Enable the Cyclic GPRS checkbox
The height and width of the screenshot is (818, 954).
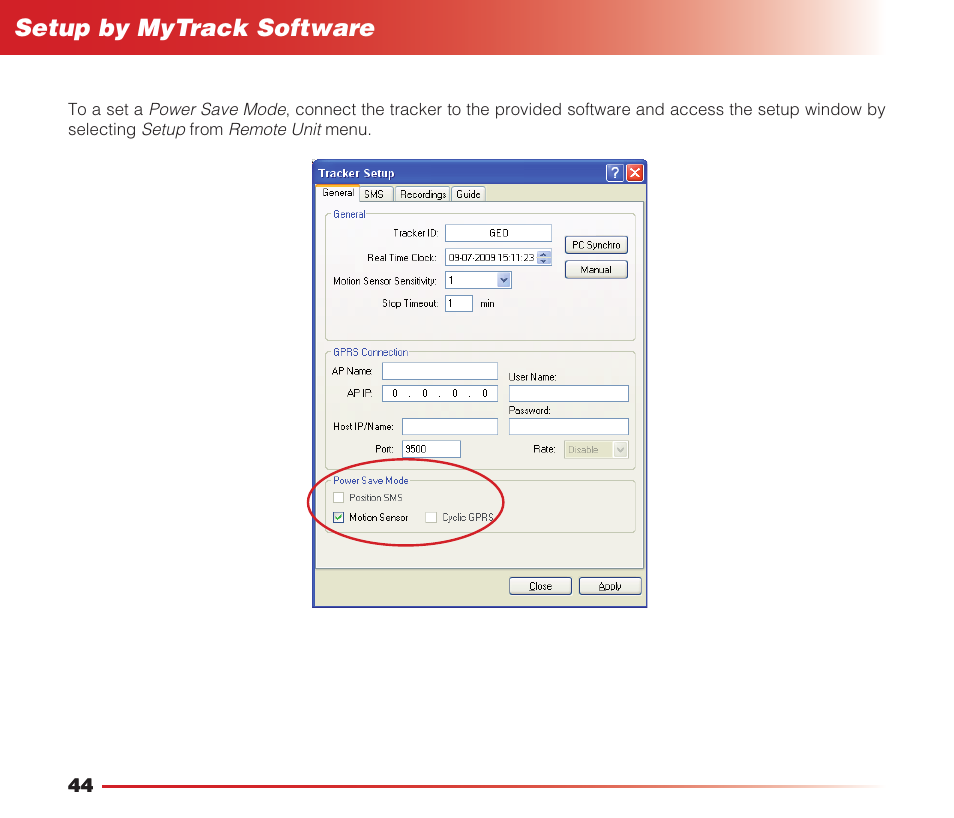pos(431,517)
